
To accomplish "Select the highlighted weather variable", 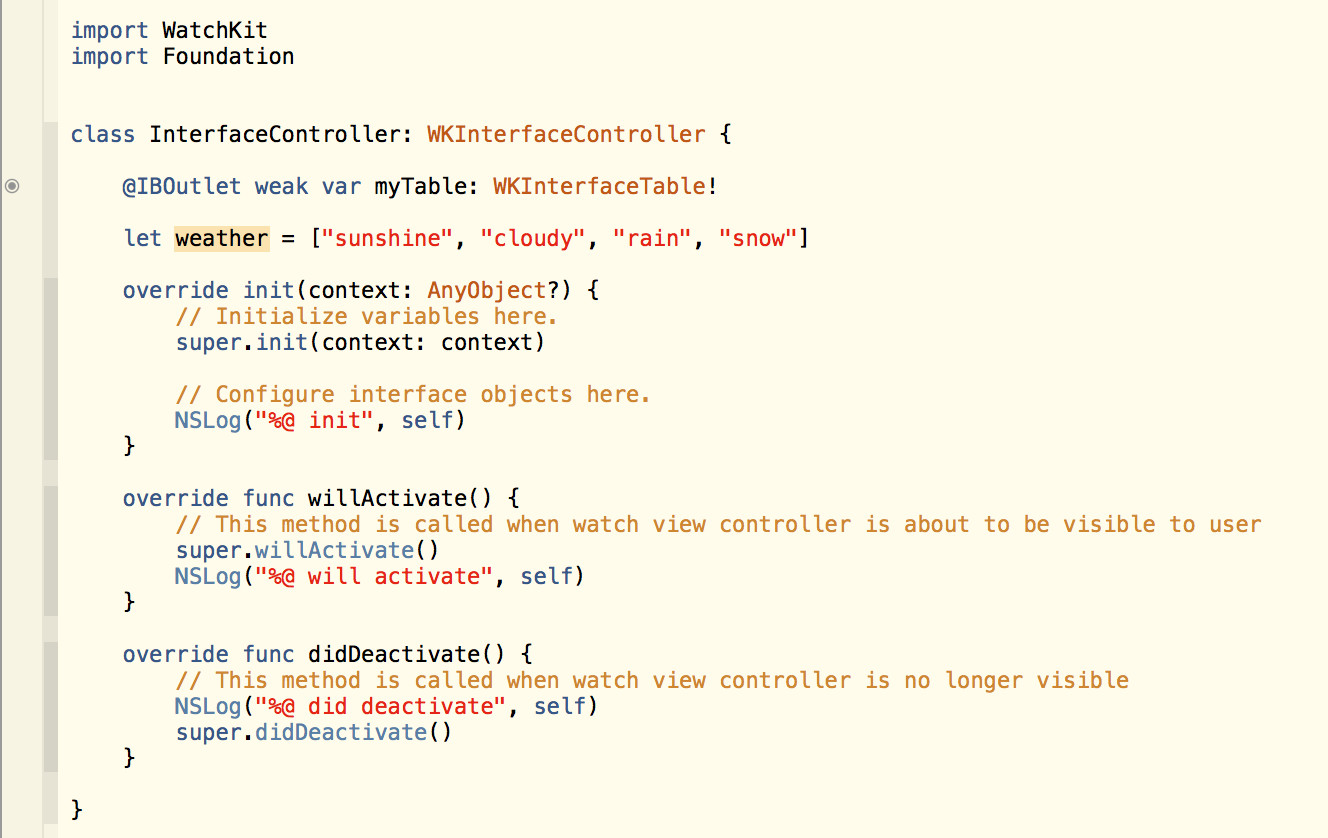I will tap(221, 238).
